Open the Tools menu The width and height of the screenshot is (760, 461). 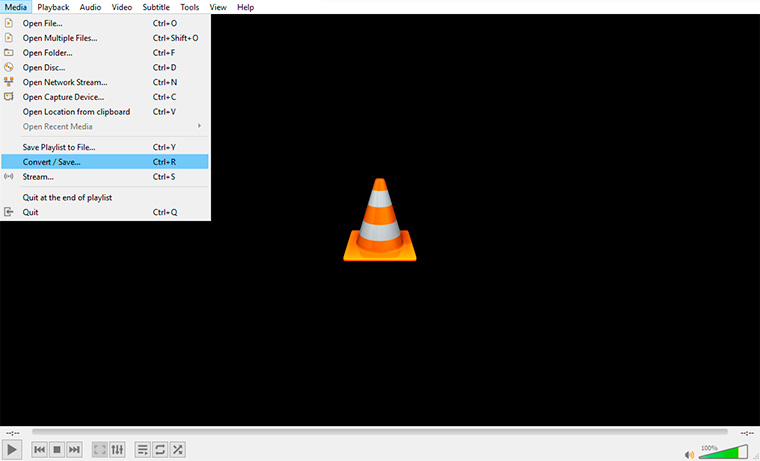click(x=190, y=7)
